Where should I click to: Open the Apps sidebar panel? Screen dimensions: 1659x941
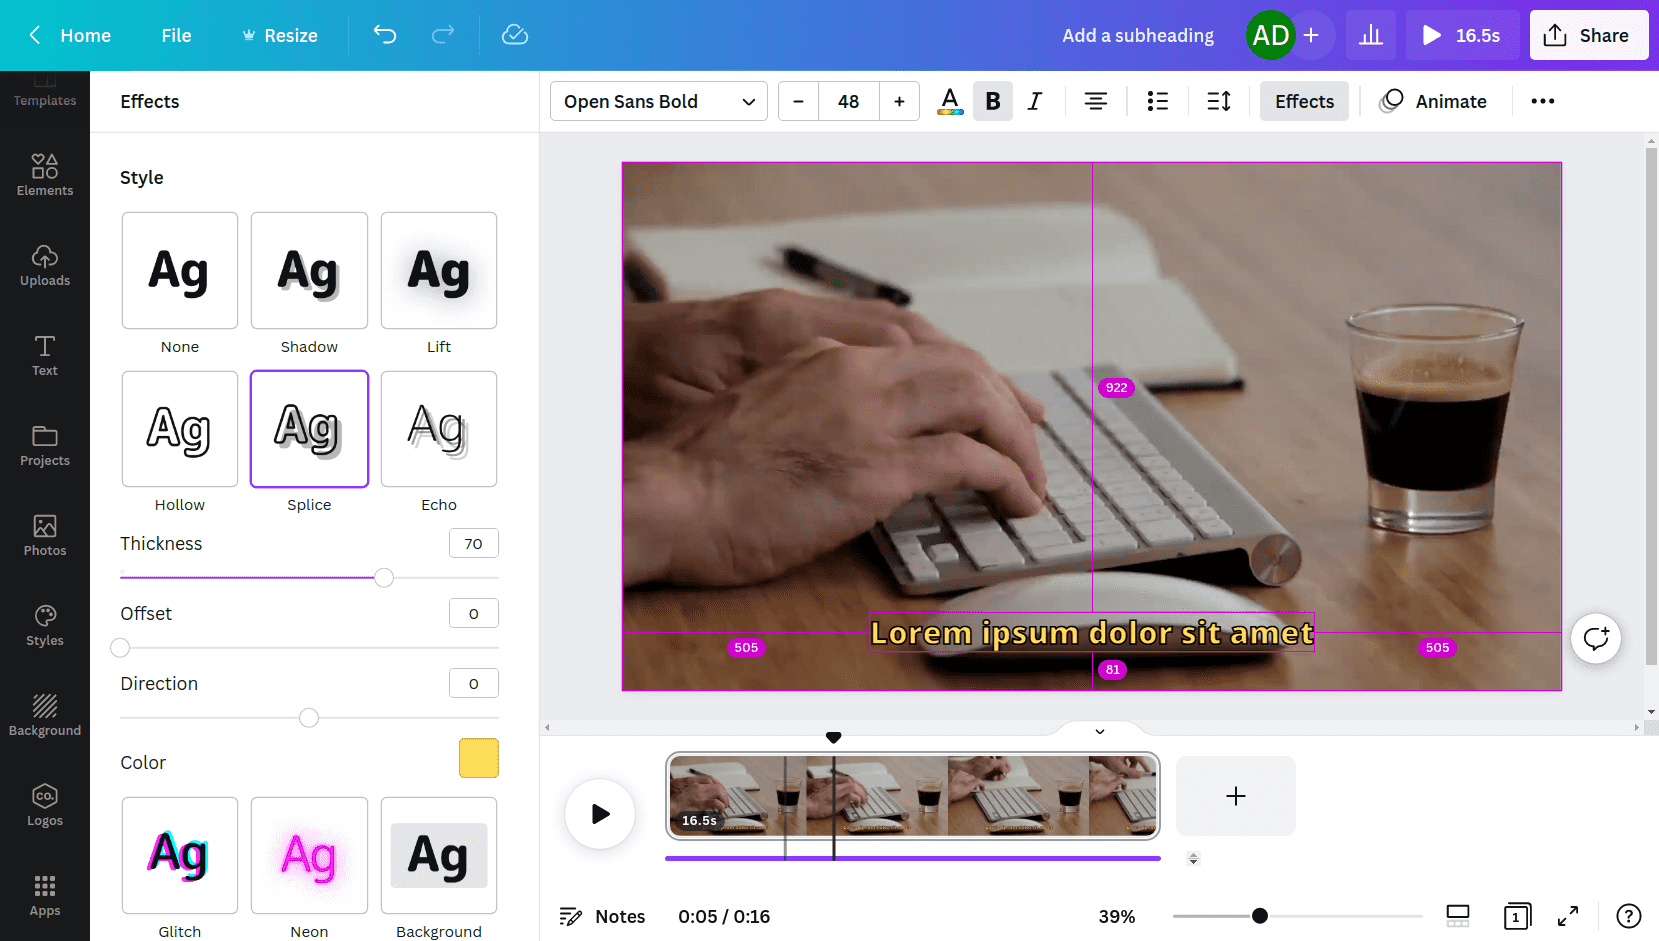point(45,895)
